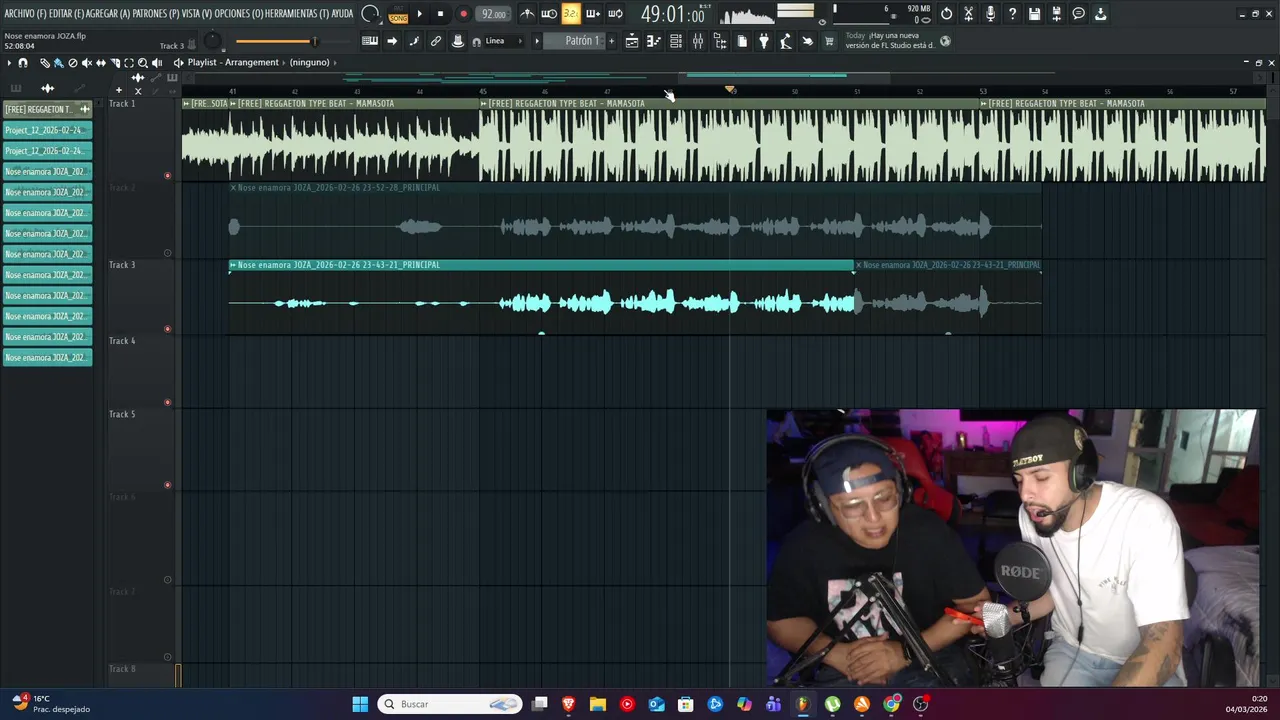Read the FL Studio new version news message

click(890, 40)
